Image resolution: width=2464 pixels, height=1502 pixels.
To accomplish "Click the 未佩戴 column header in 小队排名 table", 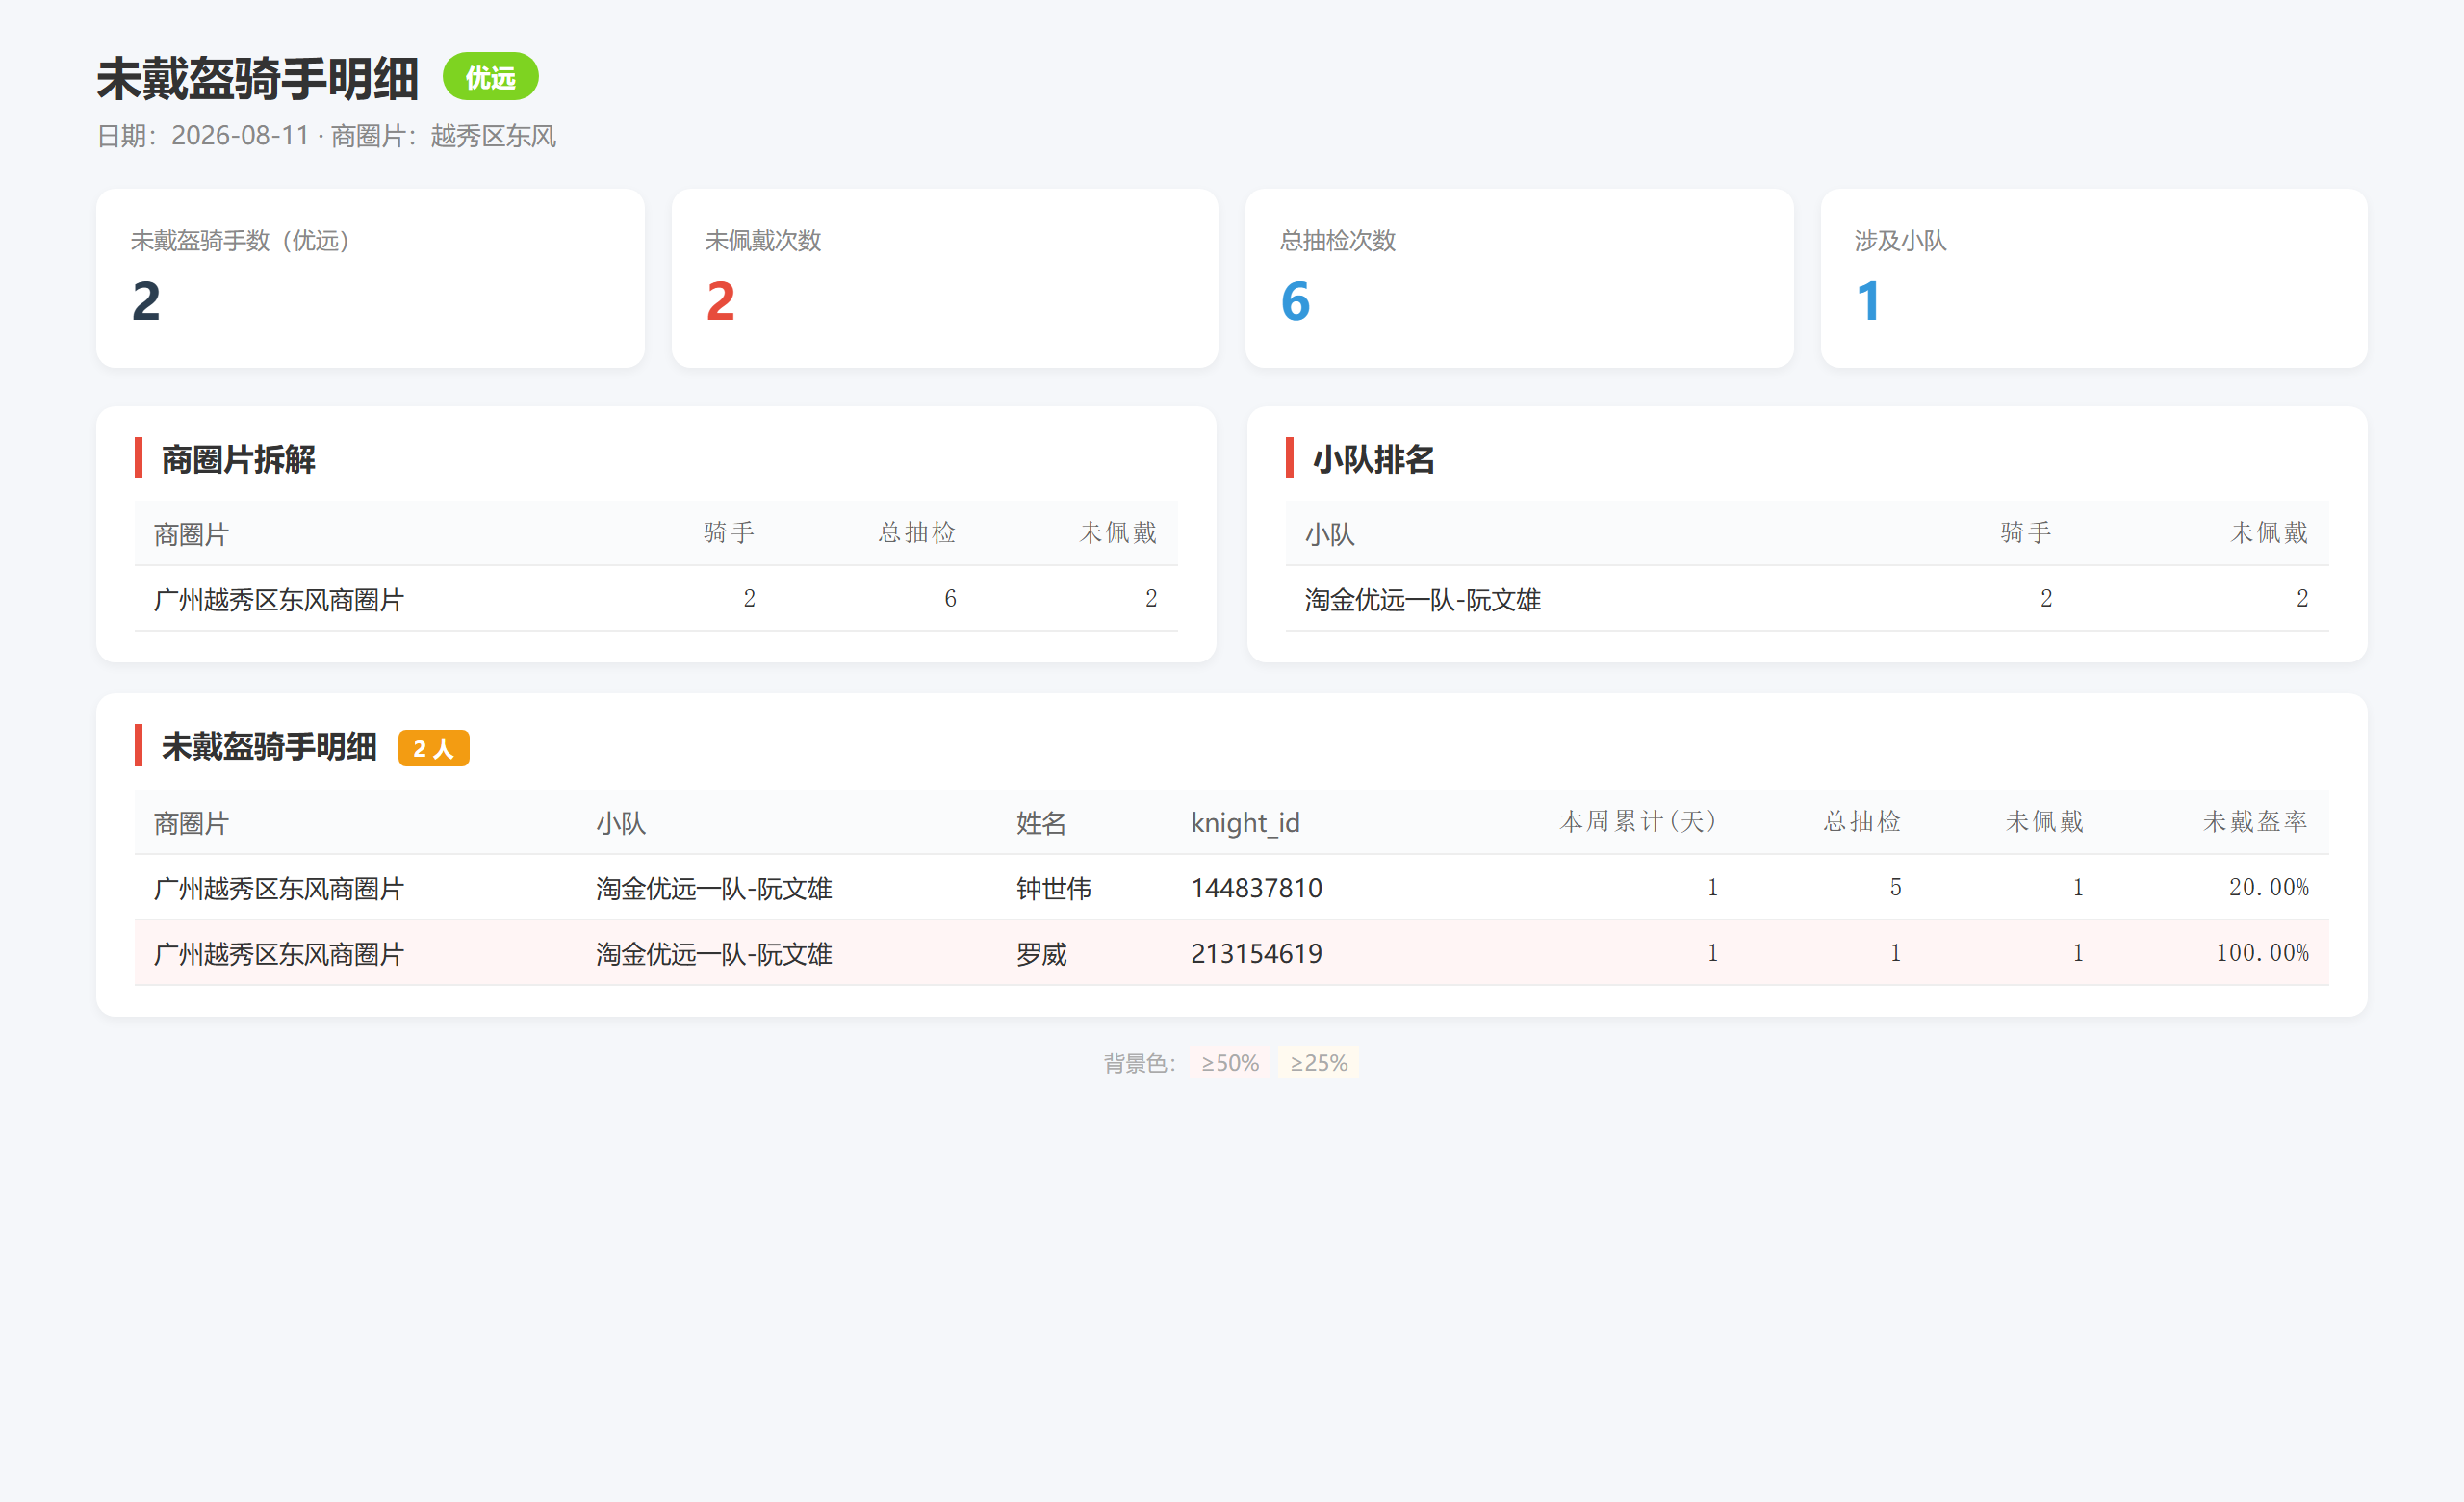I will [2268, 533].
